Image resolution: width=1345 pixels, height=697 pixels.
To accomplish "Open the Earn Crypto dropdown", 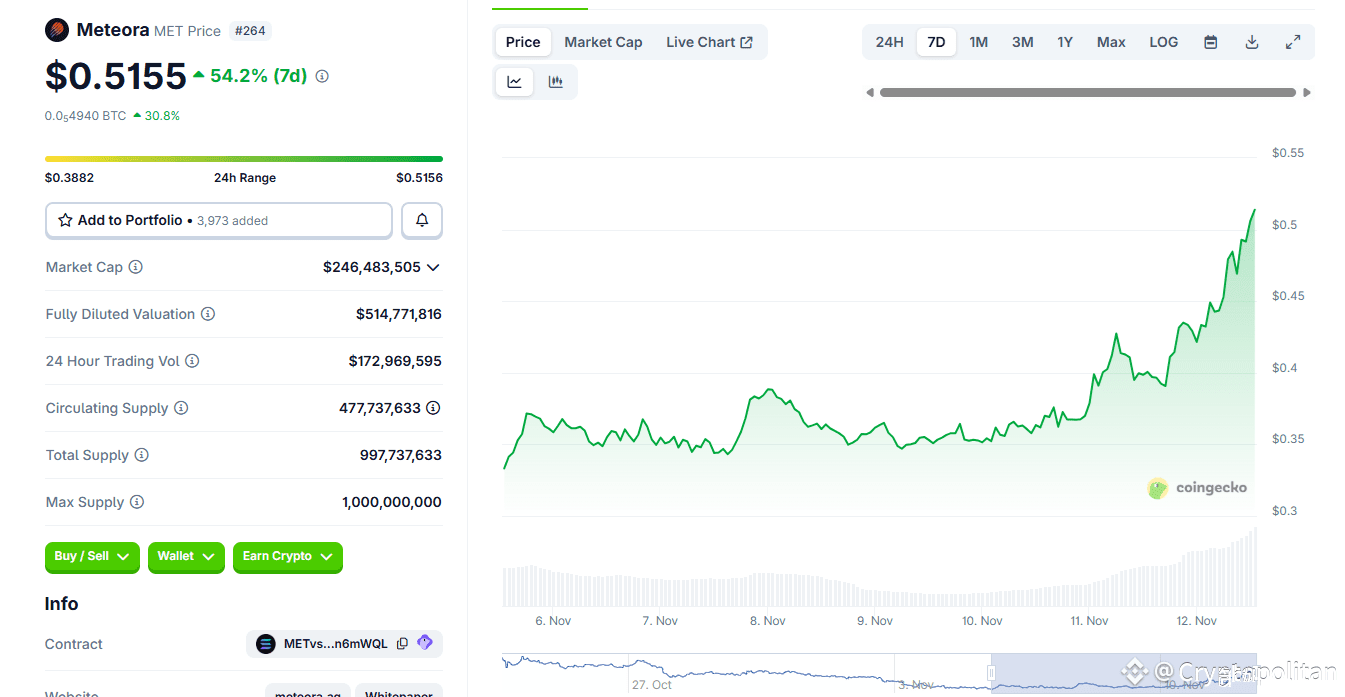I will (288, 557).
